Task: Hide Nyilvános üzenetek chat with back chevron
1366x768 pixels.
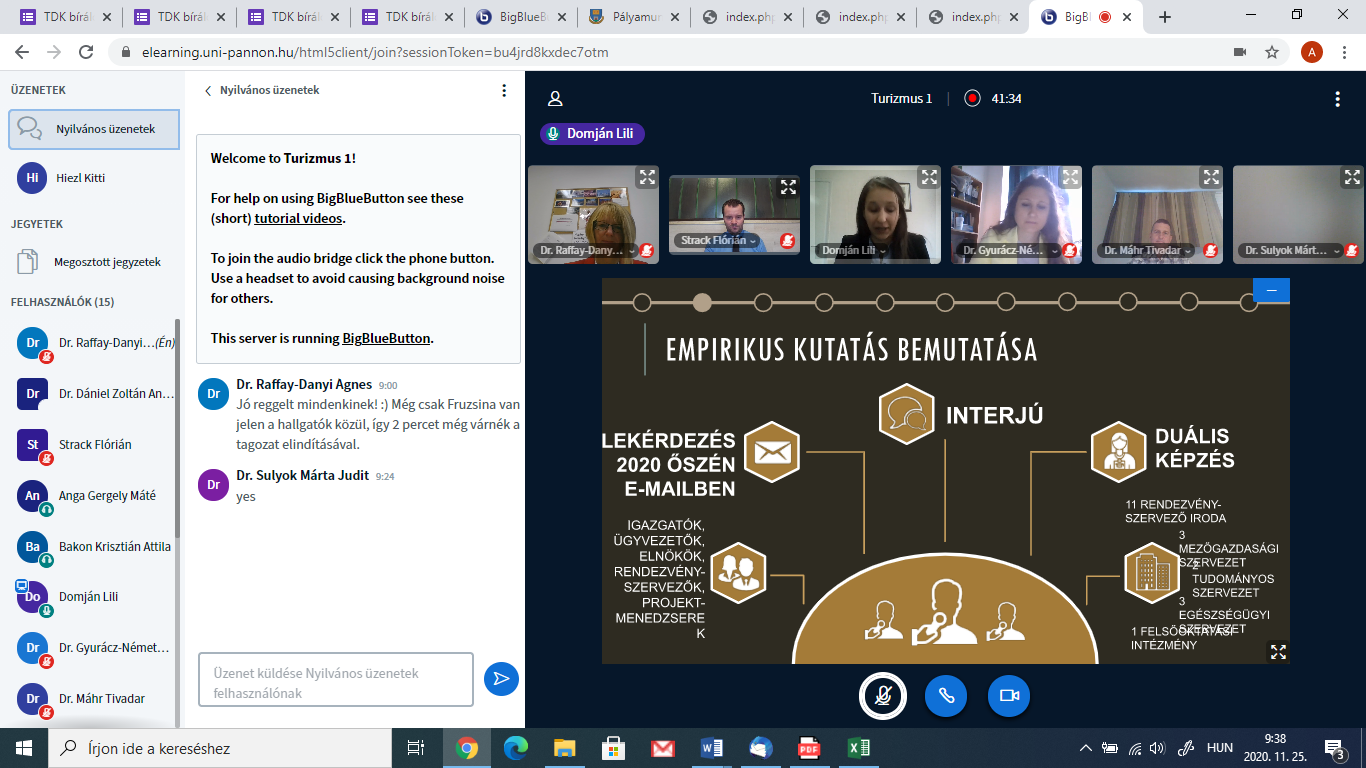Action: (208, 91)
